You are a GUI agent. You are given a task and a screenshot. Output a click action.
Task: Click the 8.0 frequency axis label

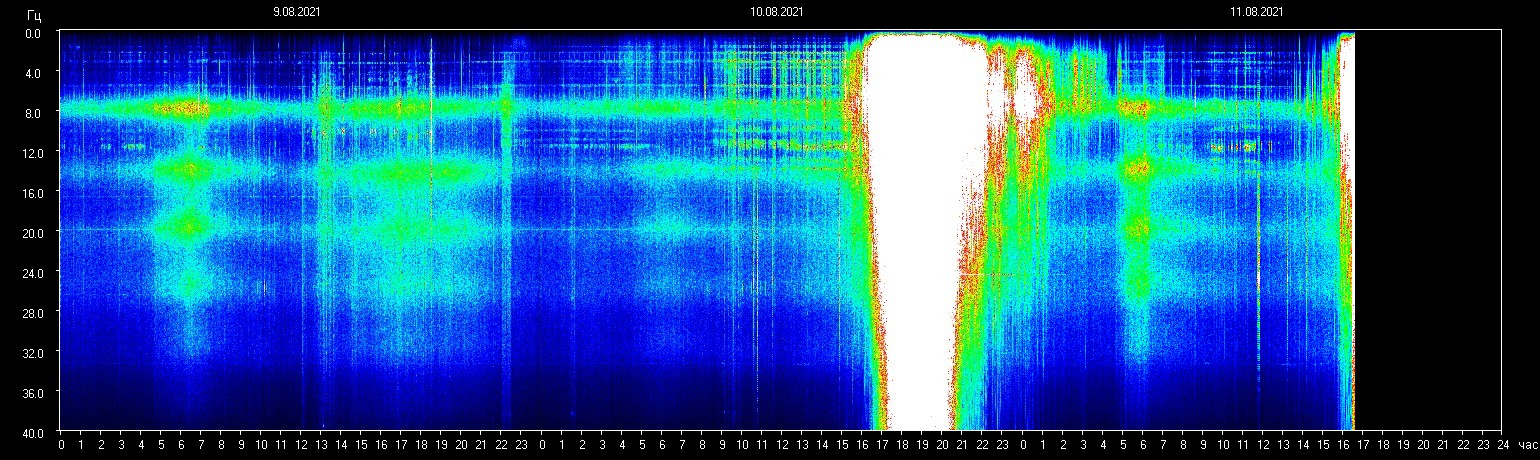[32, 113]
